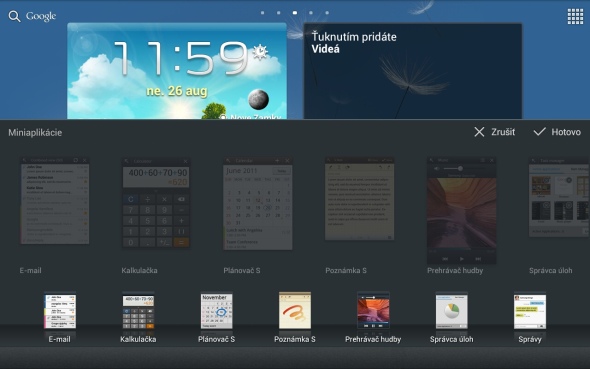
Task: Open the apps grid icon
Action: click(x=575, y=16)
